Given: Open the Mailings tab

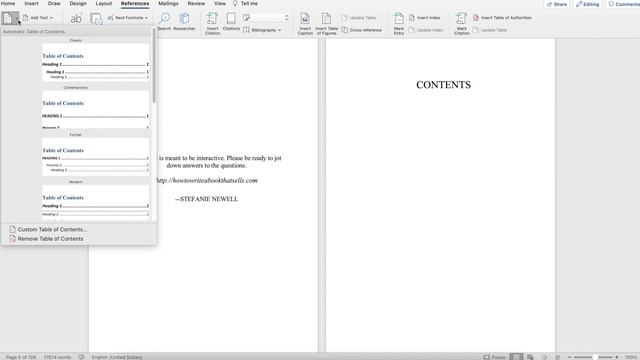Looking at the screenshot, I should tap(168, 3).
